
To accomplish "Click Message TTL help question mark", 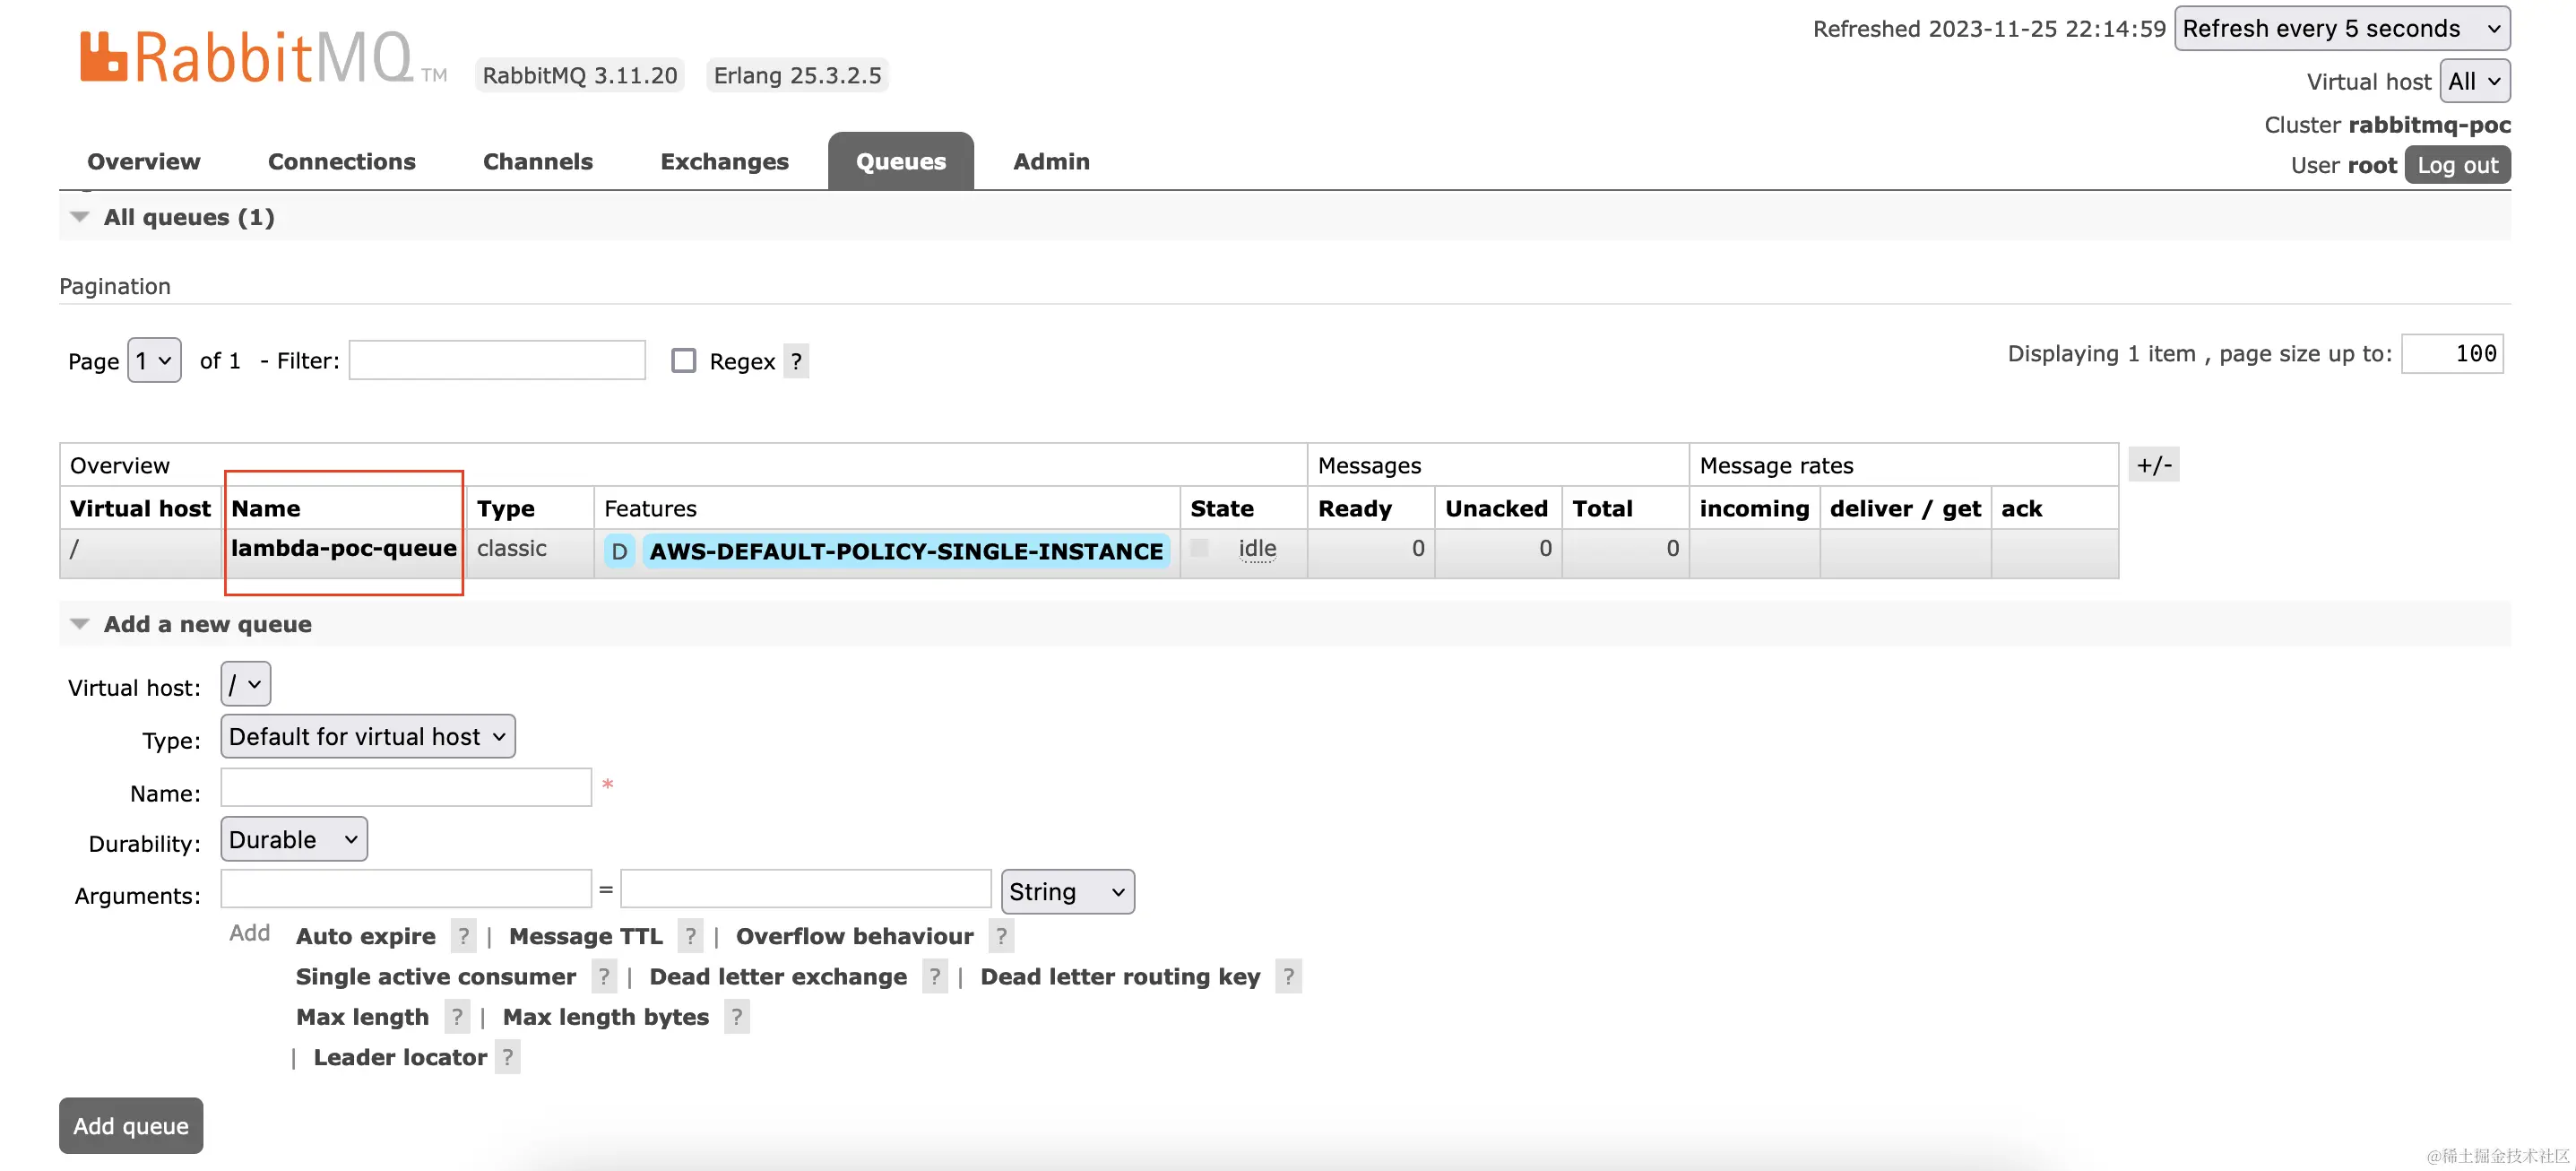I will 690,936.
